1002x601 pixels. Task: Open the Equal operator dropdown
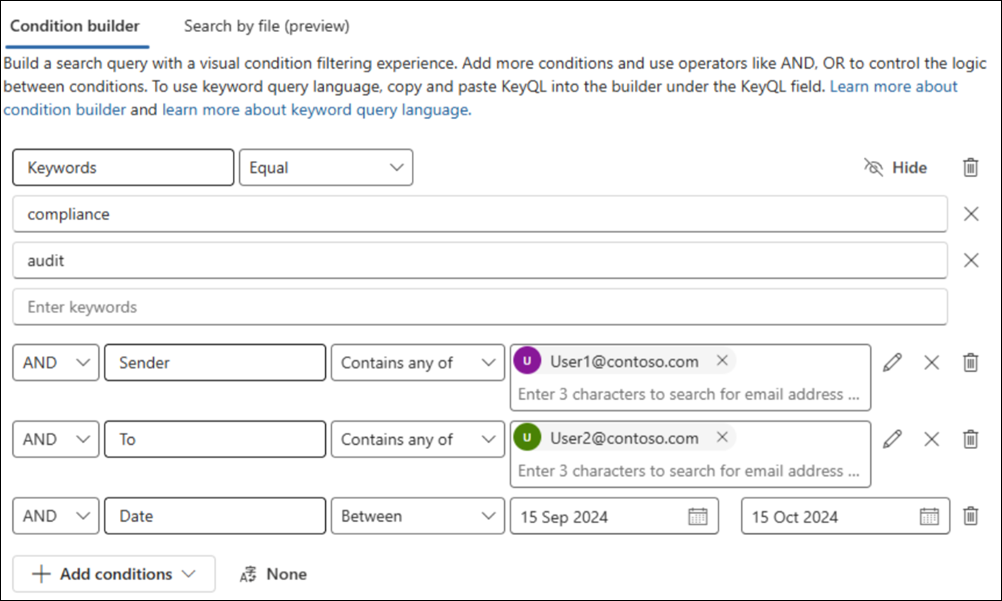click(x=326, y=167)
